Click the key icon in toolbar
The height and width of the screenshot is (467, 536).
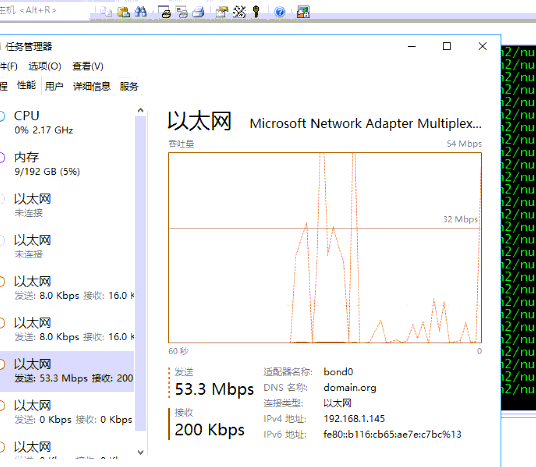(256, 12)
